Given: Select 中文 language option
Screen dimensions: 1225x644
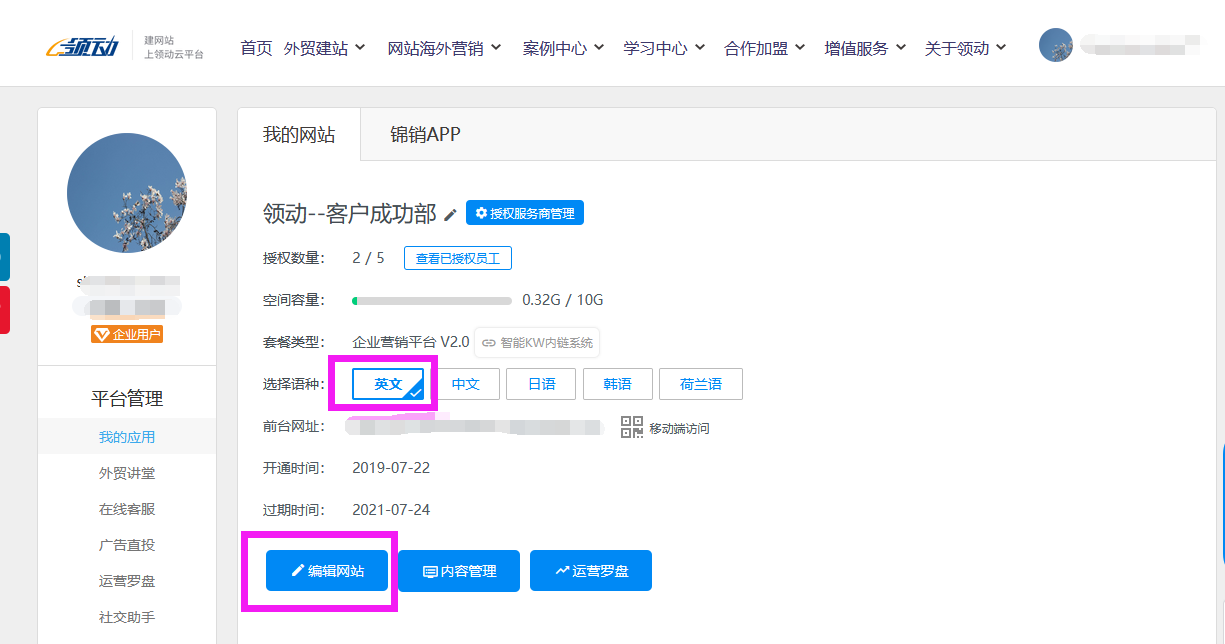Looking at the screenshot, I should tap(466, 384).
